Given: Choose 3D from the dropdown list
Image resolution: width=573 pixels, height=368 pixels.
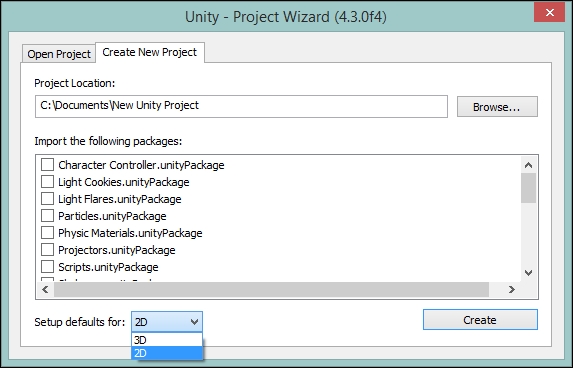Looking at the screenshot, I should point(167,340).
